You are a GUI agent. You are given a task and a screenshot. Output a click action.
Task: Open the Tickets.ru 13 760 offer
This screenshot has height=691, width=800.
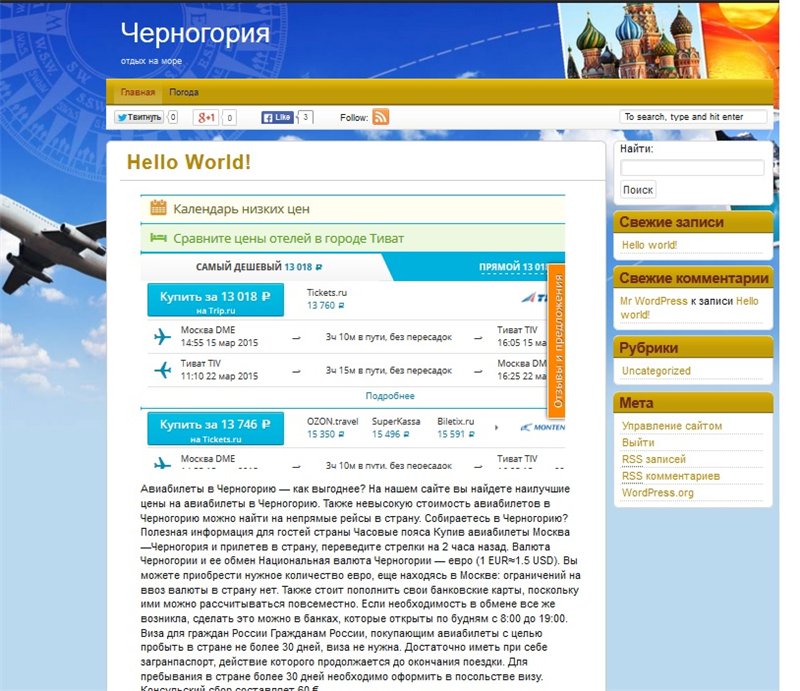click(327, 299)
